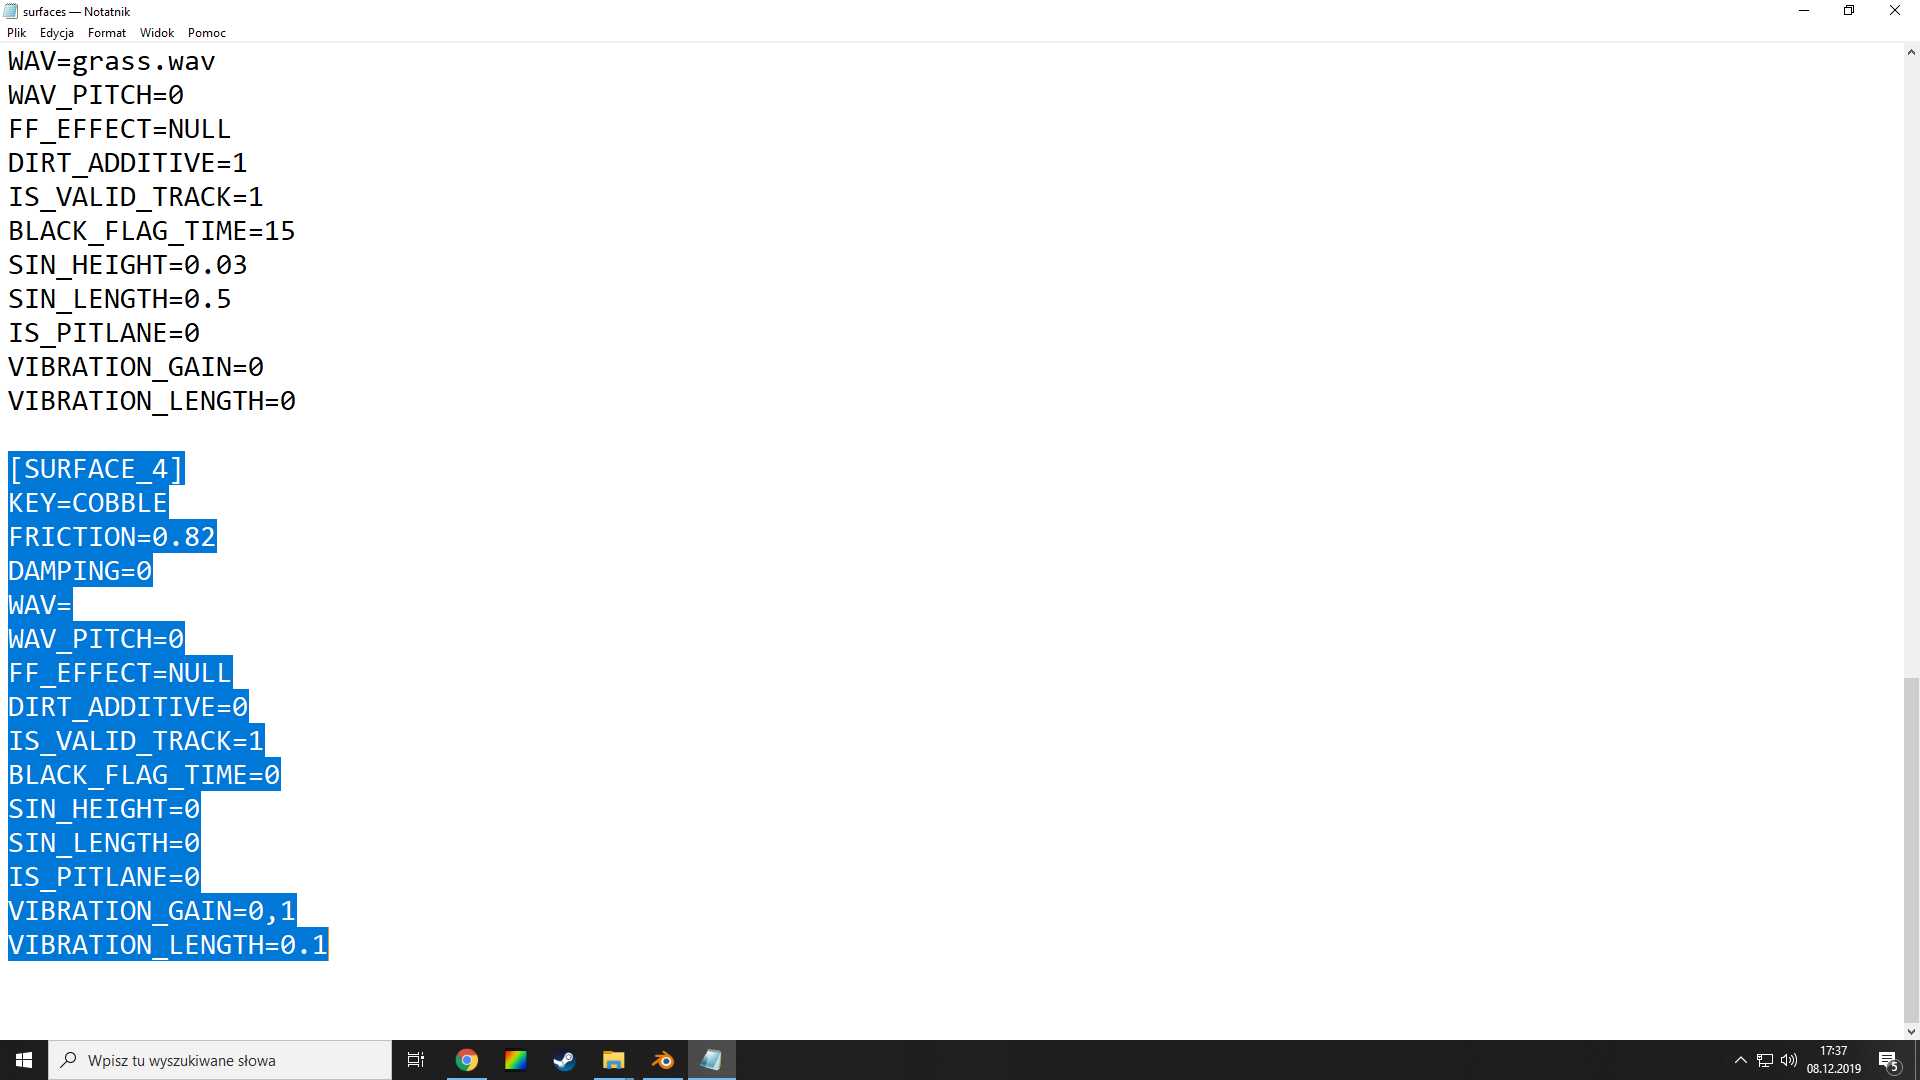Click the Notepad icon in title bar

tap(11, 11)
